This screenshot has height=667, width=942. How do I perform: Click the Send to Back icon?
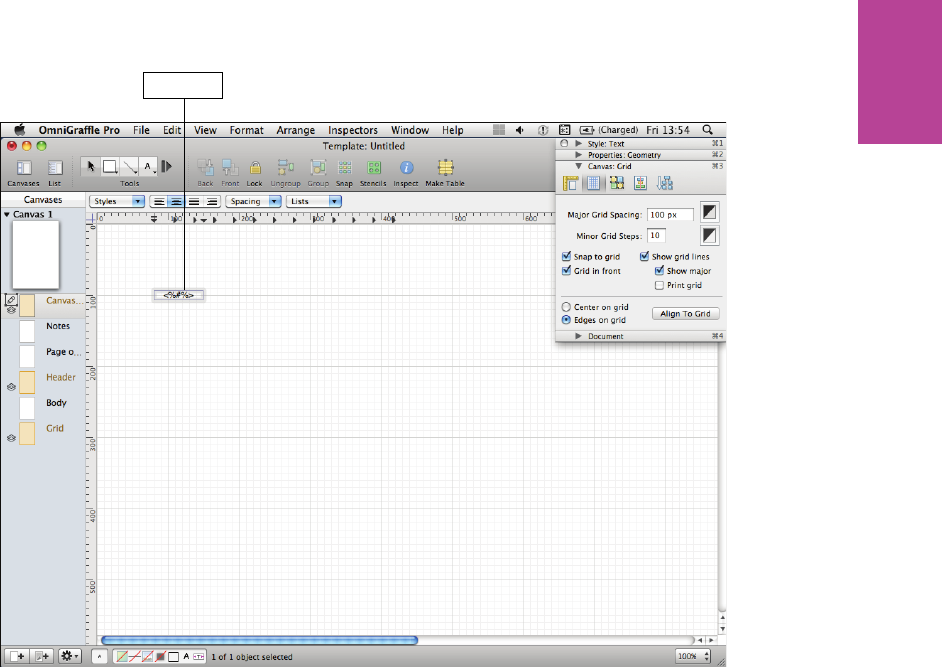point(205,168)
